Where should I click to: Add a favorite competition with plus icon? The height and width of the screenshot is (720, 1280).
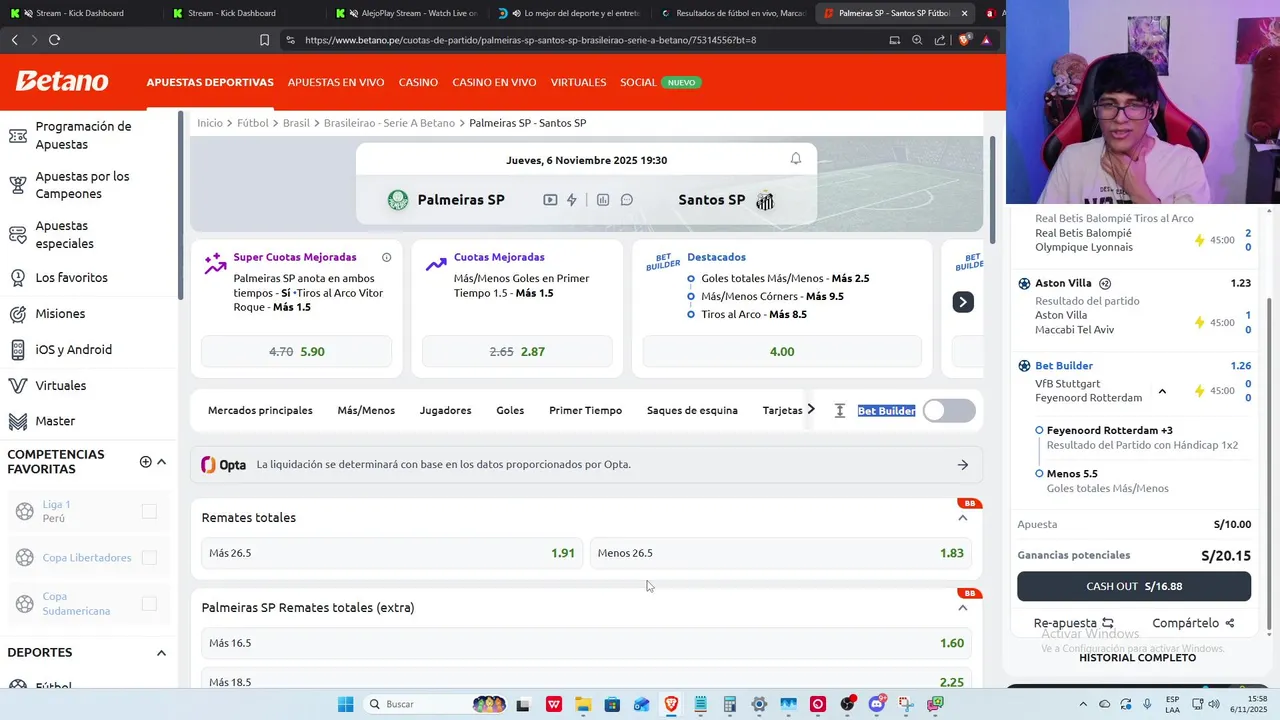(146, 462)
